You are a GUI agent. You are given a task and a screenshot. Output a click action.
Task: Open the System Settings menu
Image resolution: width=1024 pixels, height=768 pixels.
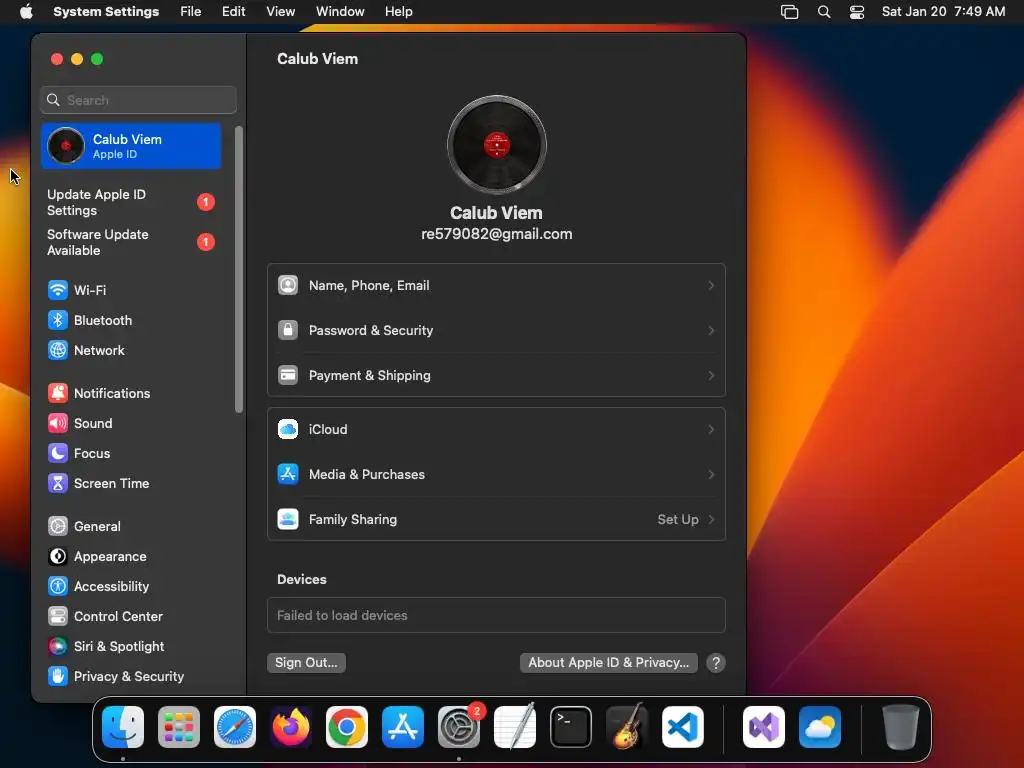pyautogui.click(x=106, y=12)
